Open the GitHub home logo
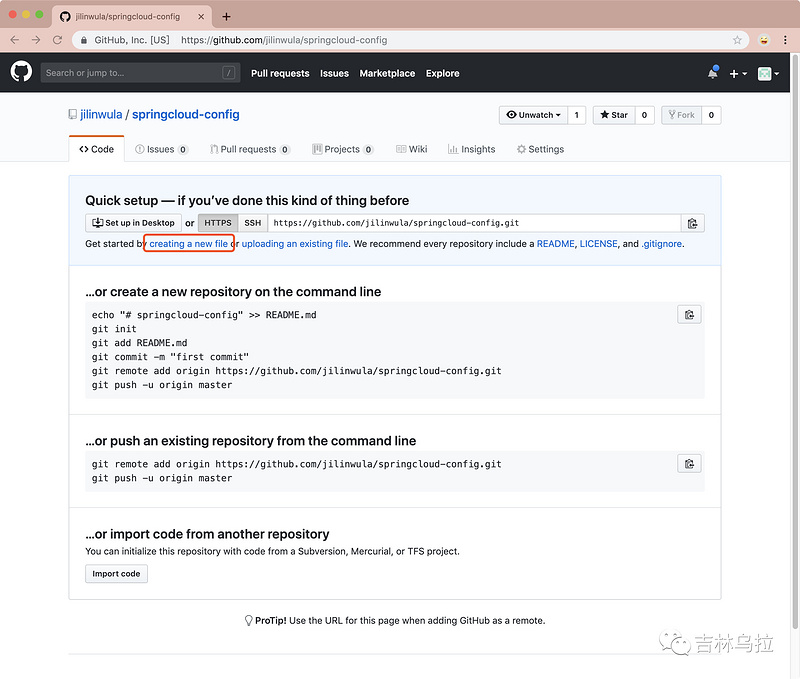800x679 pixels. point(21,72)
